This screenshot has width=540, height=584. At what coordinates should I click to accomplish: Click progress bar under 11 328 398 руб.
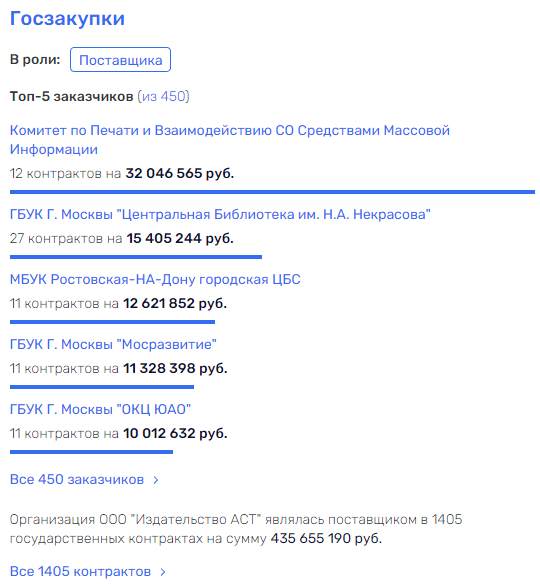(x=102, y=387)
